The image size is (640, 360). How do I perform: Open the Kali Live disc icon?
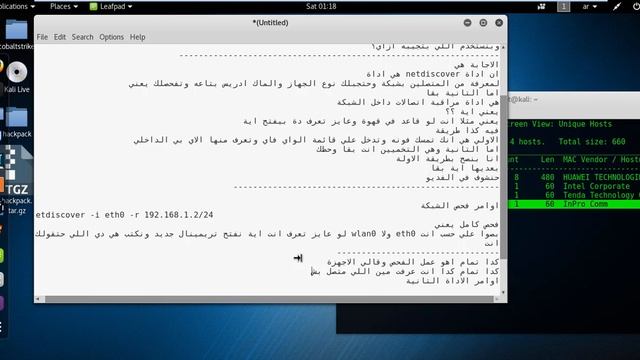pos(17,77)
